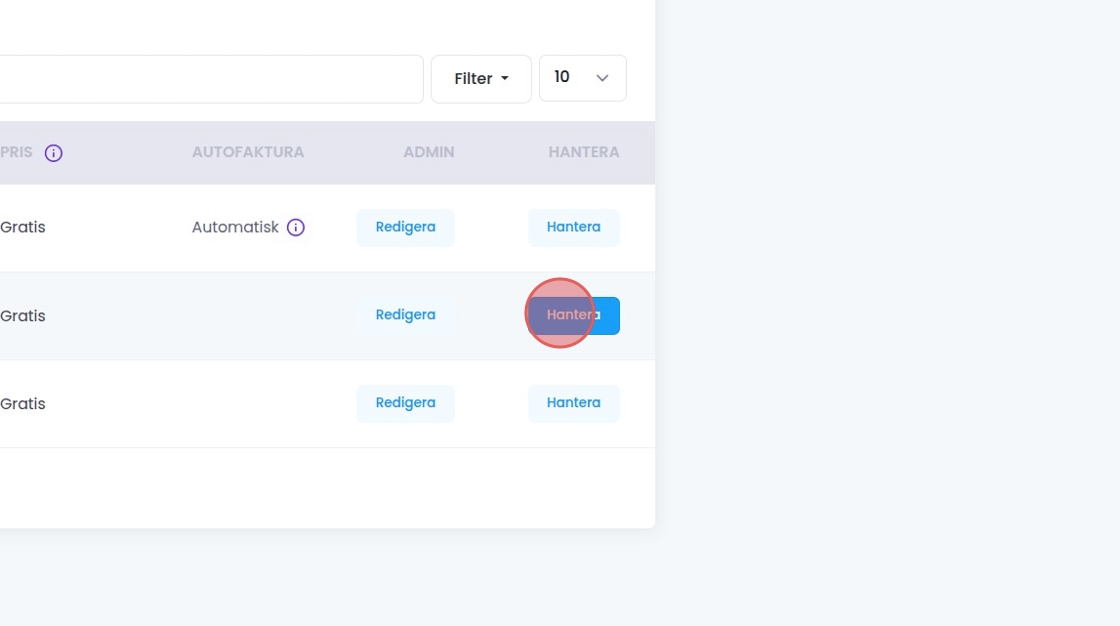Expand the rows-per-page dropdown showing 10
The width and height of the screenshot is (1120, 626).
pyautogui.click(x=582, y=78)
